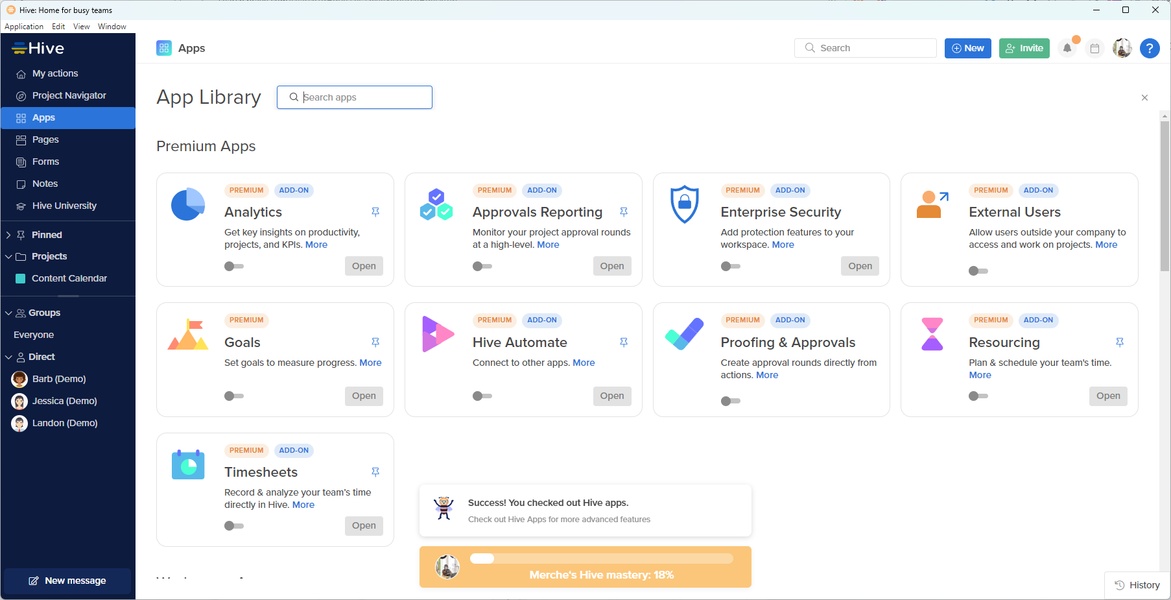The width and height of the screenshot is (1171, 600).
Task: Open the help question mark icon
Action: (x=1150, y=48)
